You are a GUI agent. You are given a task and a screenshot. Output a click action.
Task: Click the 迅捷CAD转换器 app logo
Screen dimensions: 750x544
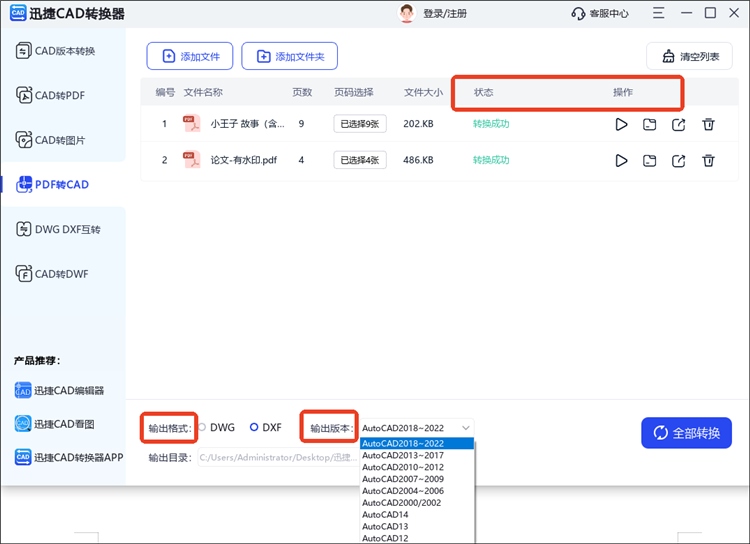point(18,13)
